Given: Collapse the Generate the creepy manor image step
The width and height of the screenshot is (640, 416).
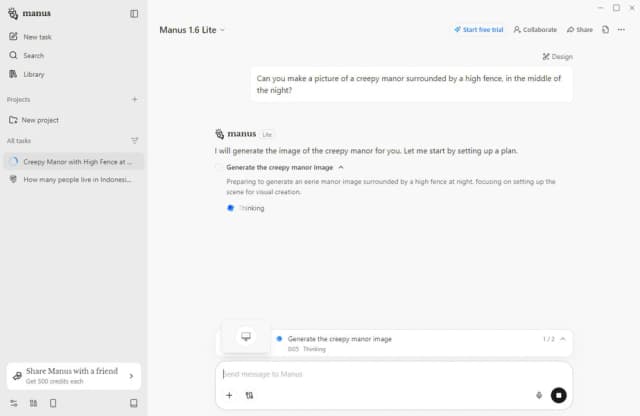Looking at the screenshot, I should 341,167.
